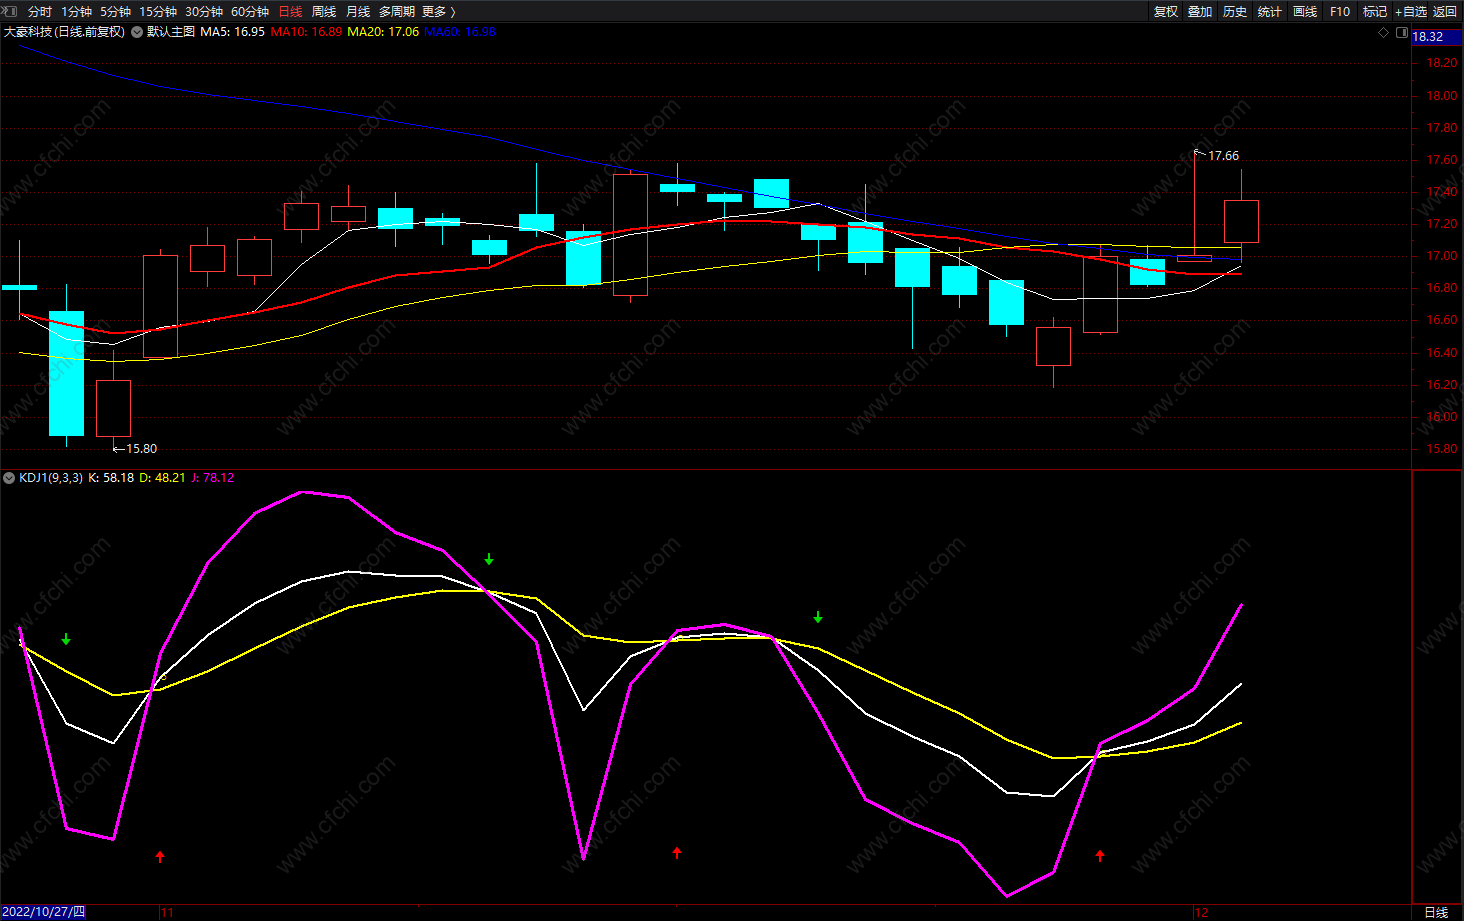The image size is (1464, 921).
Task: Click the 标记 mark button
Action: [x=1375, y=11]
